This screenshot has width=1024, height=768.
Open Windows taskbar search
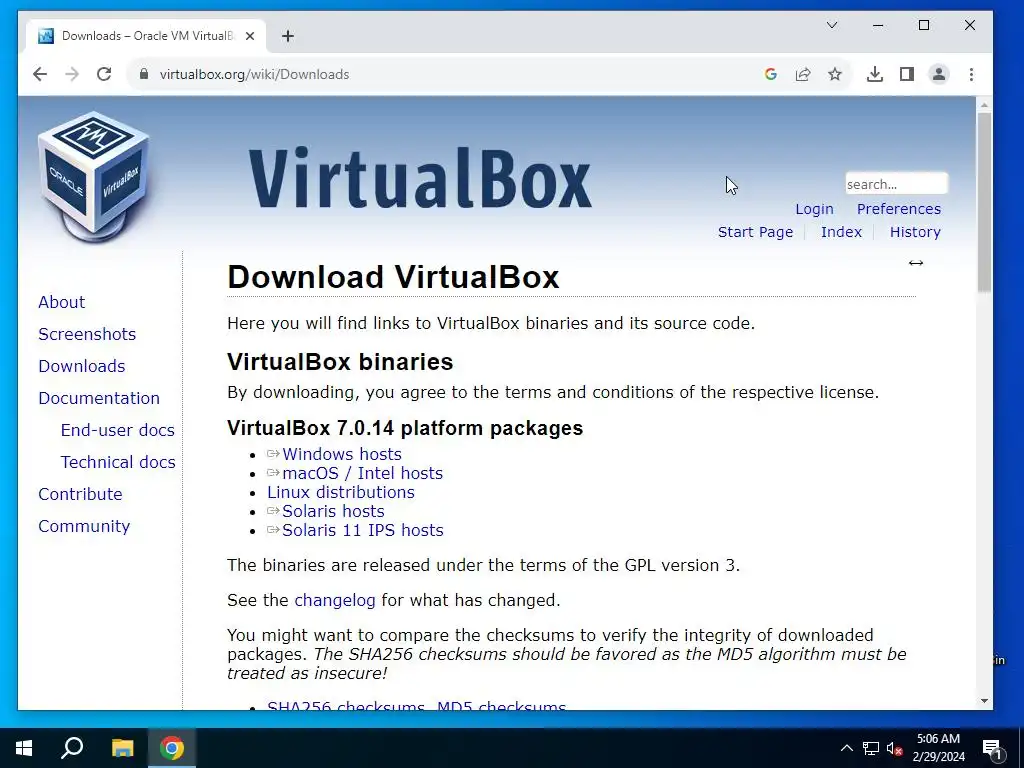[x=72, y=748]
